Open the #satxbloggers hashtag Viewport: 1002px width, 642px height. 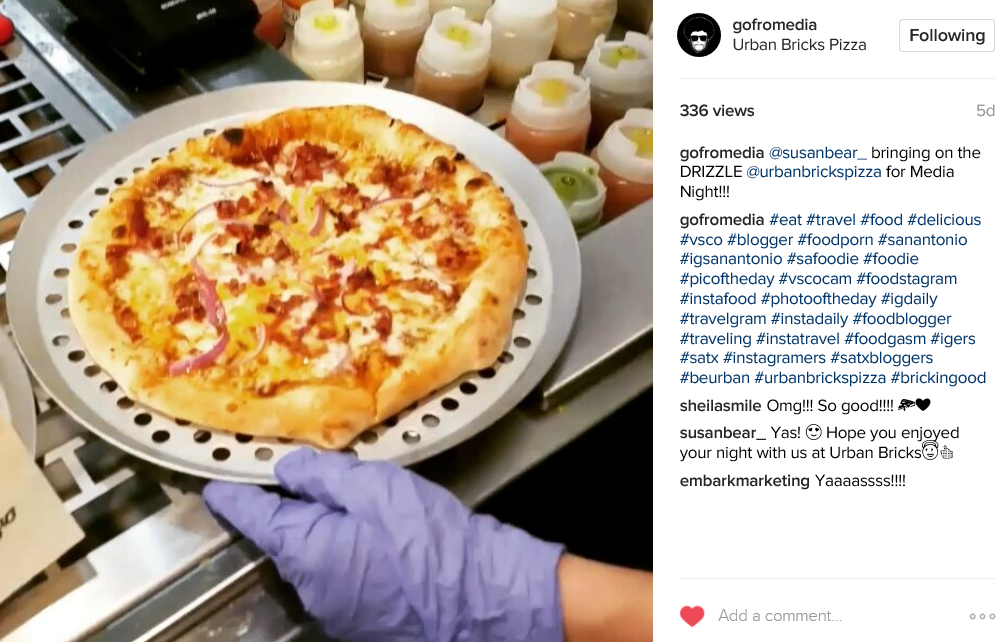click(881, 358)
